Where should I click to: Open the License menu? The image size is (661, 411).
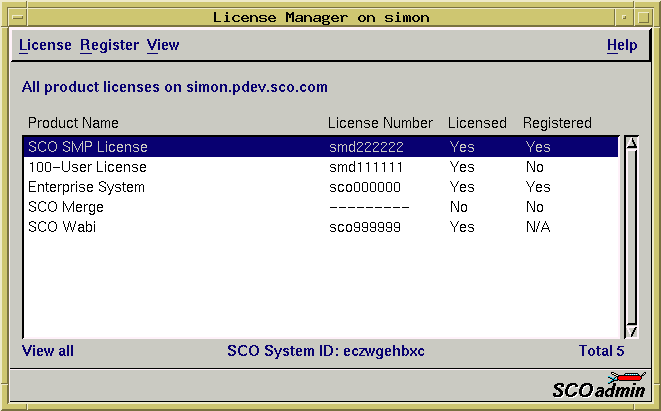(x=45, y=45)
